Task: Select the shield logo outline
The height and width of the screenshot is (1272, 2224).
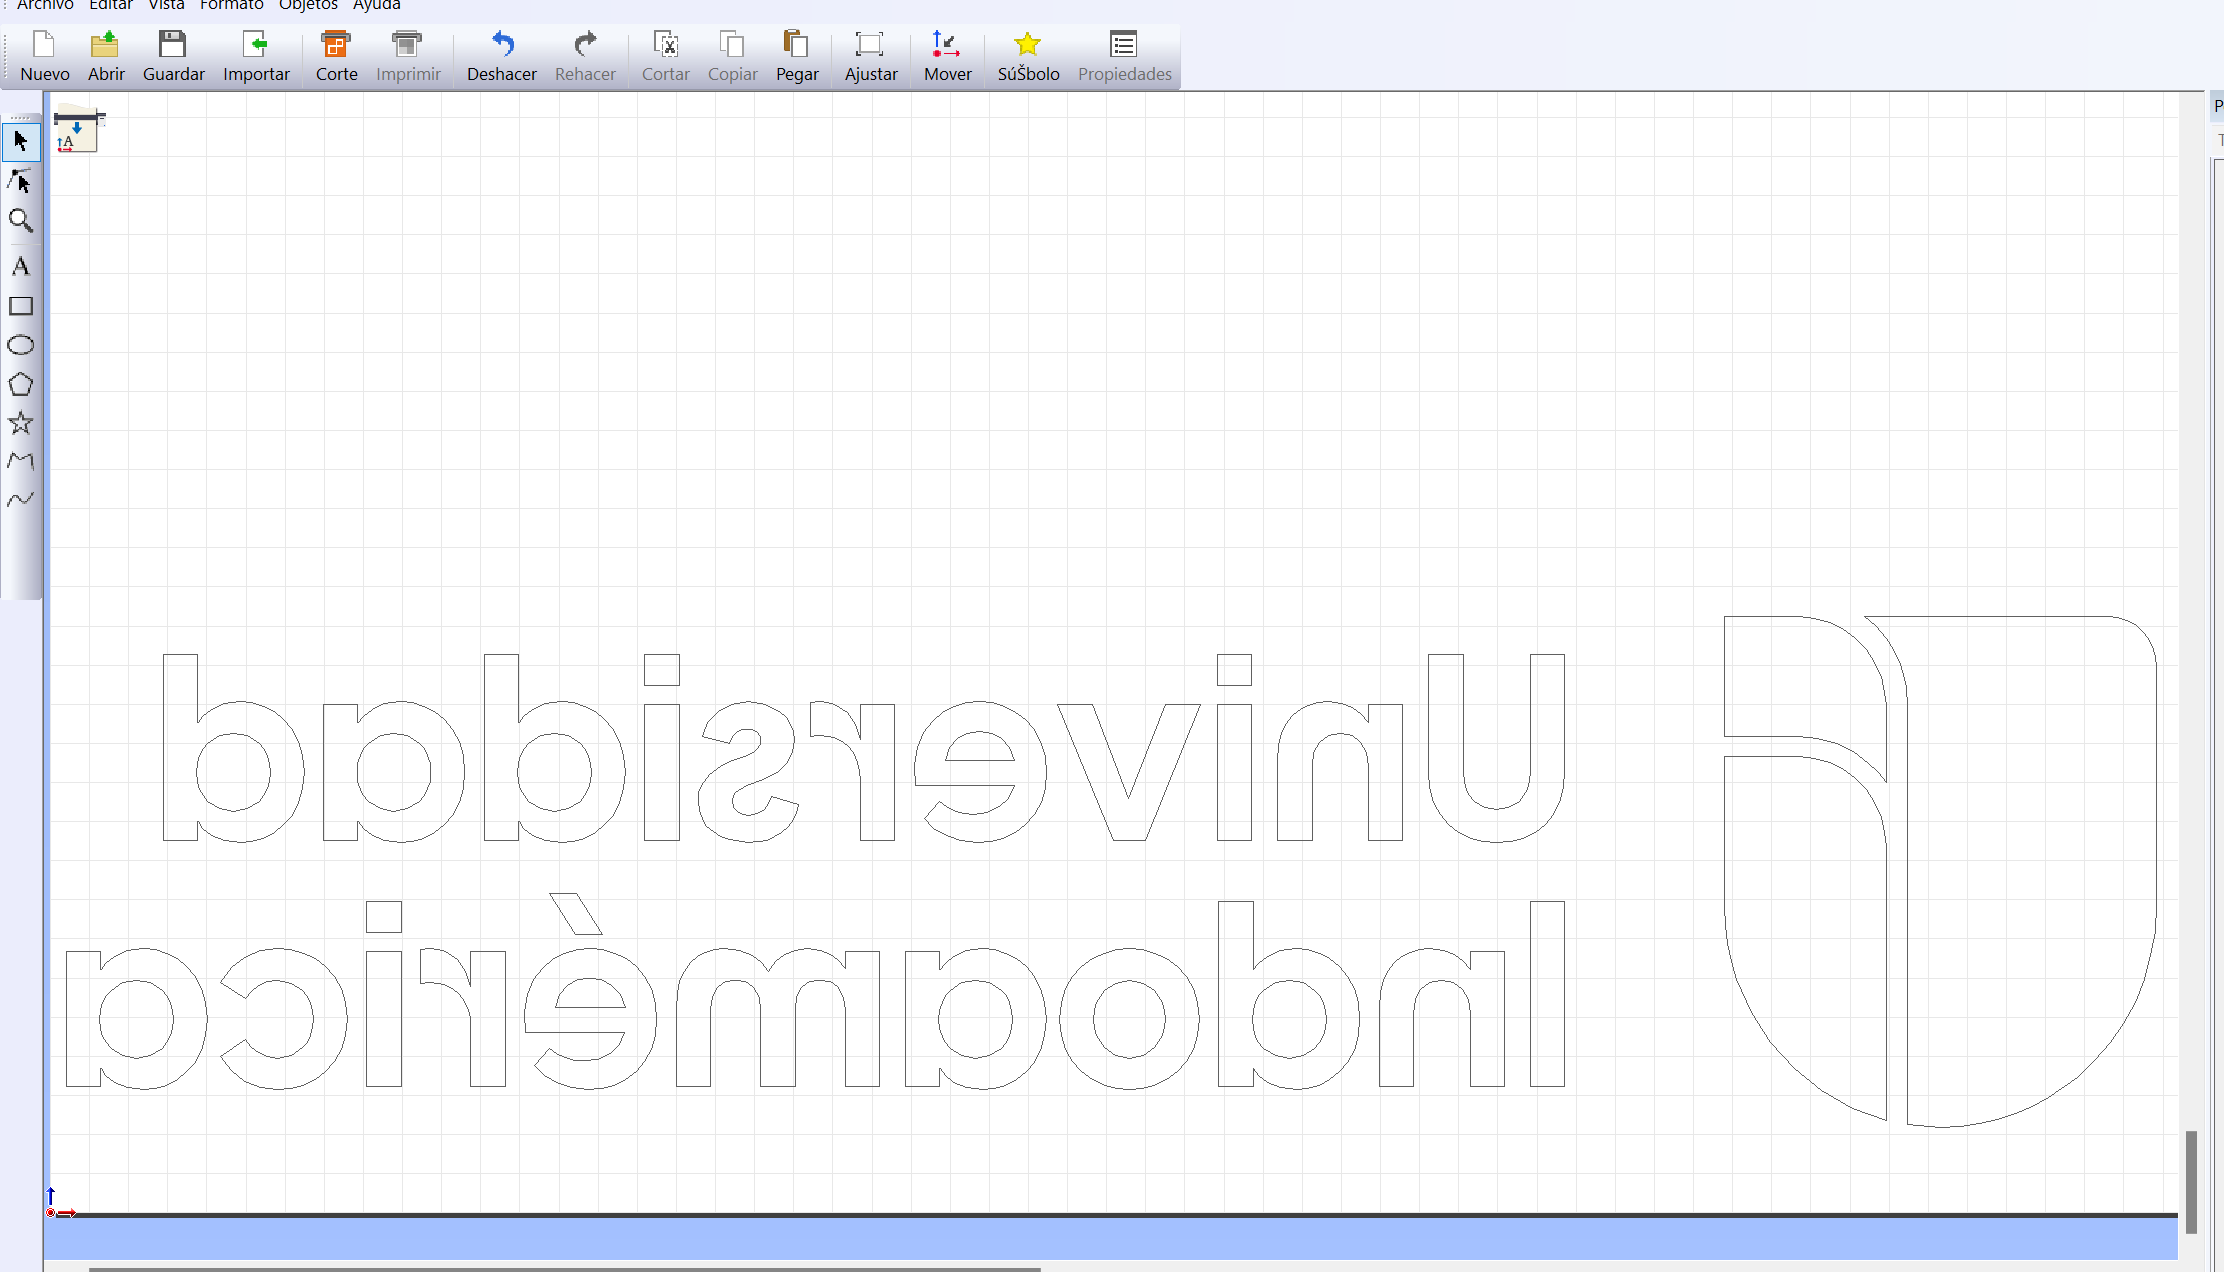Action: (x=1940, y=871)
